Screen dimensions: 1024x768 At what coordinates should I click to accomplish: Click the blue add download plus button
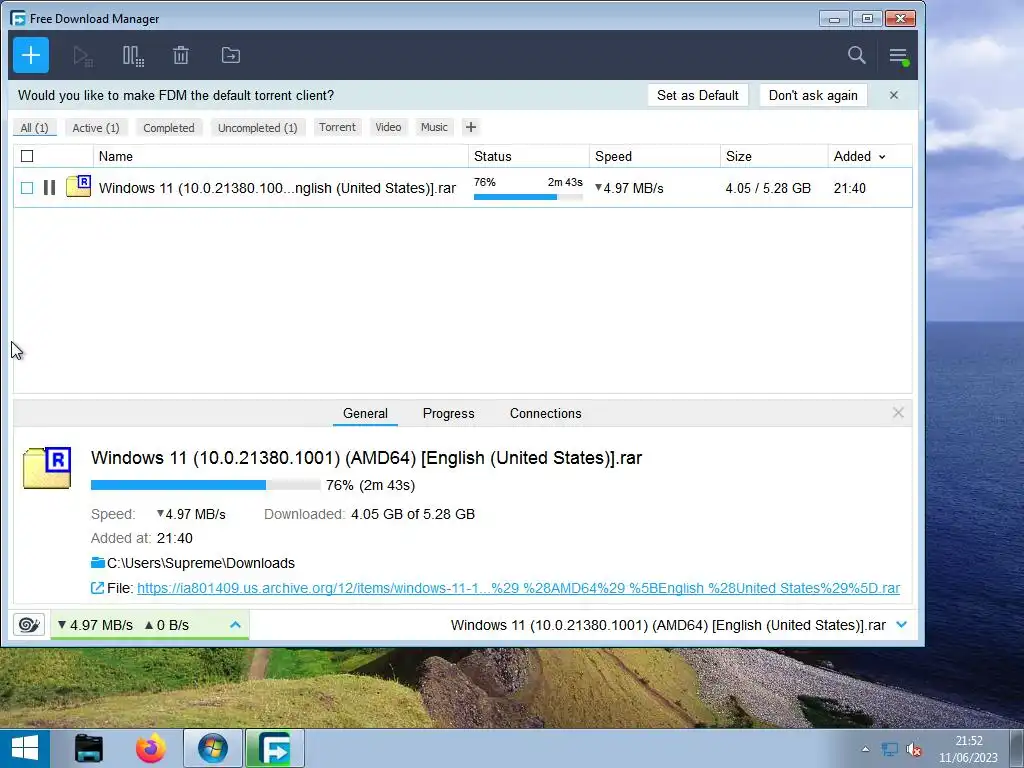click(x=31, y=56)
